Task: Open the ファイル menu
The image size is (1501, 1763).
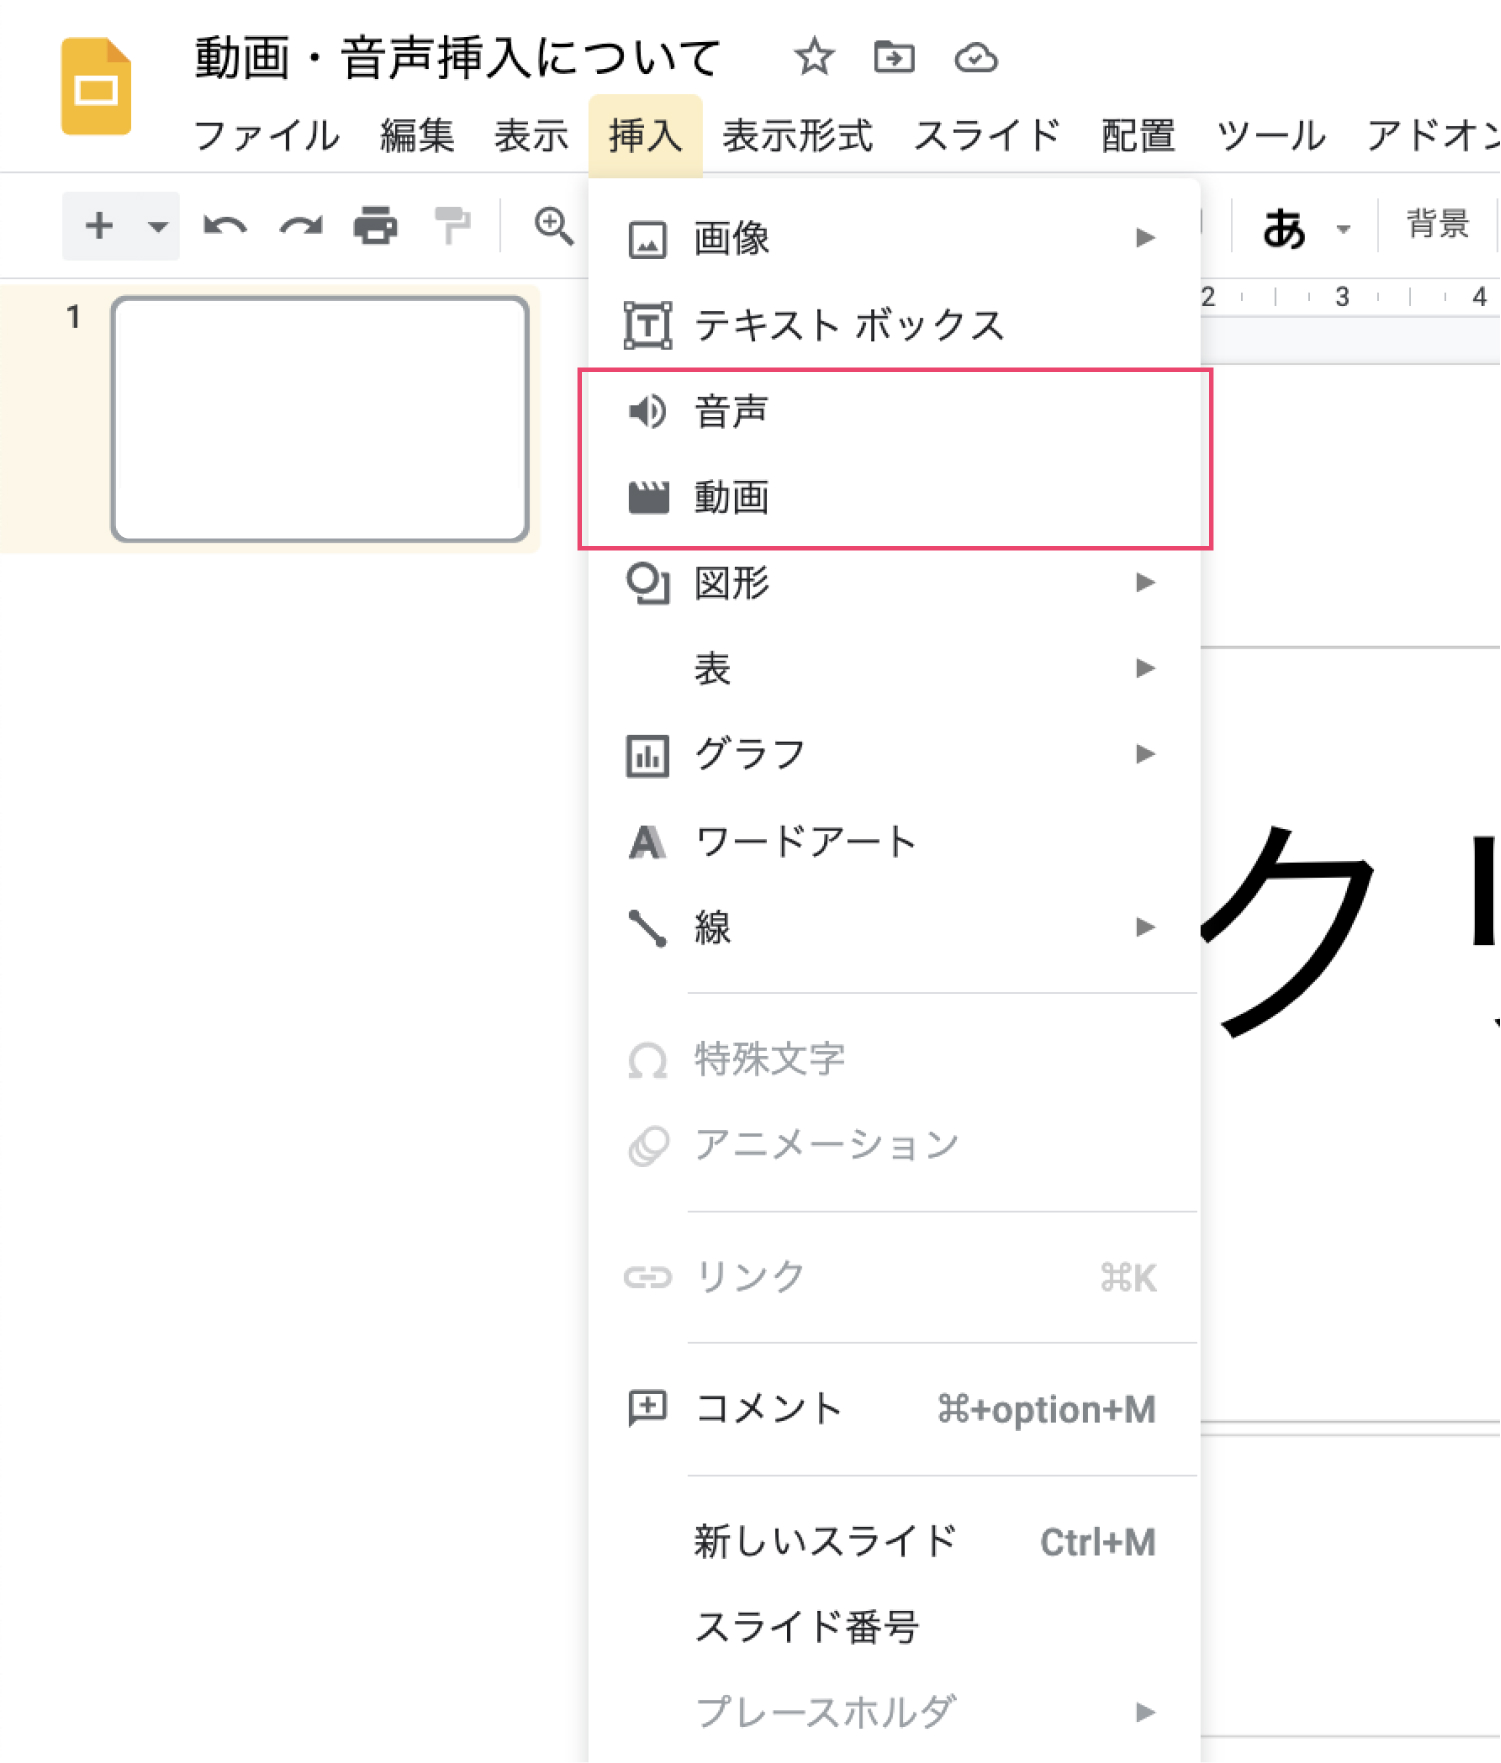Action: pyautogui.click(x=266, y=135)
